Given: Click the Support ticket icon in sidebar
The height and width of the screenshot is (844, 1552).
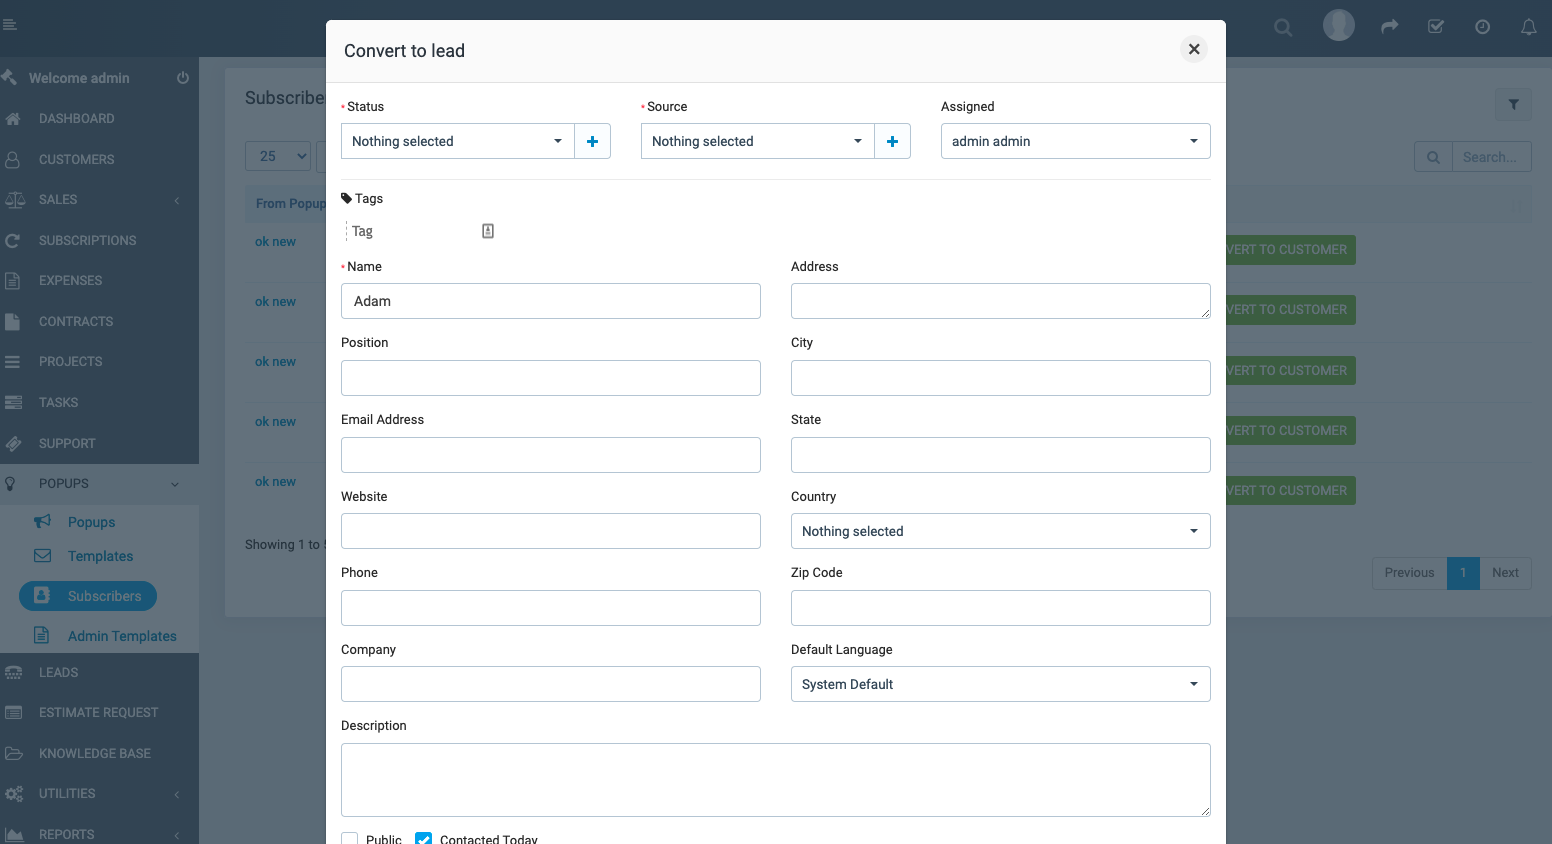Looking at the screenshot, I should tap(13, 444).
